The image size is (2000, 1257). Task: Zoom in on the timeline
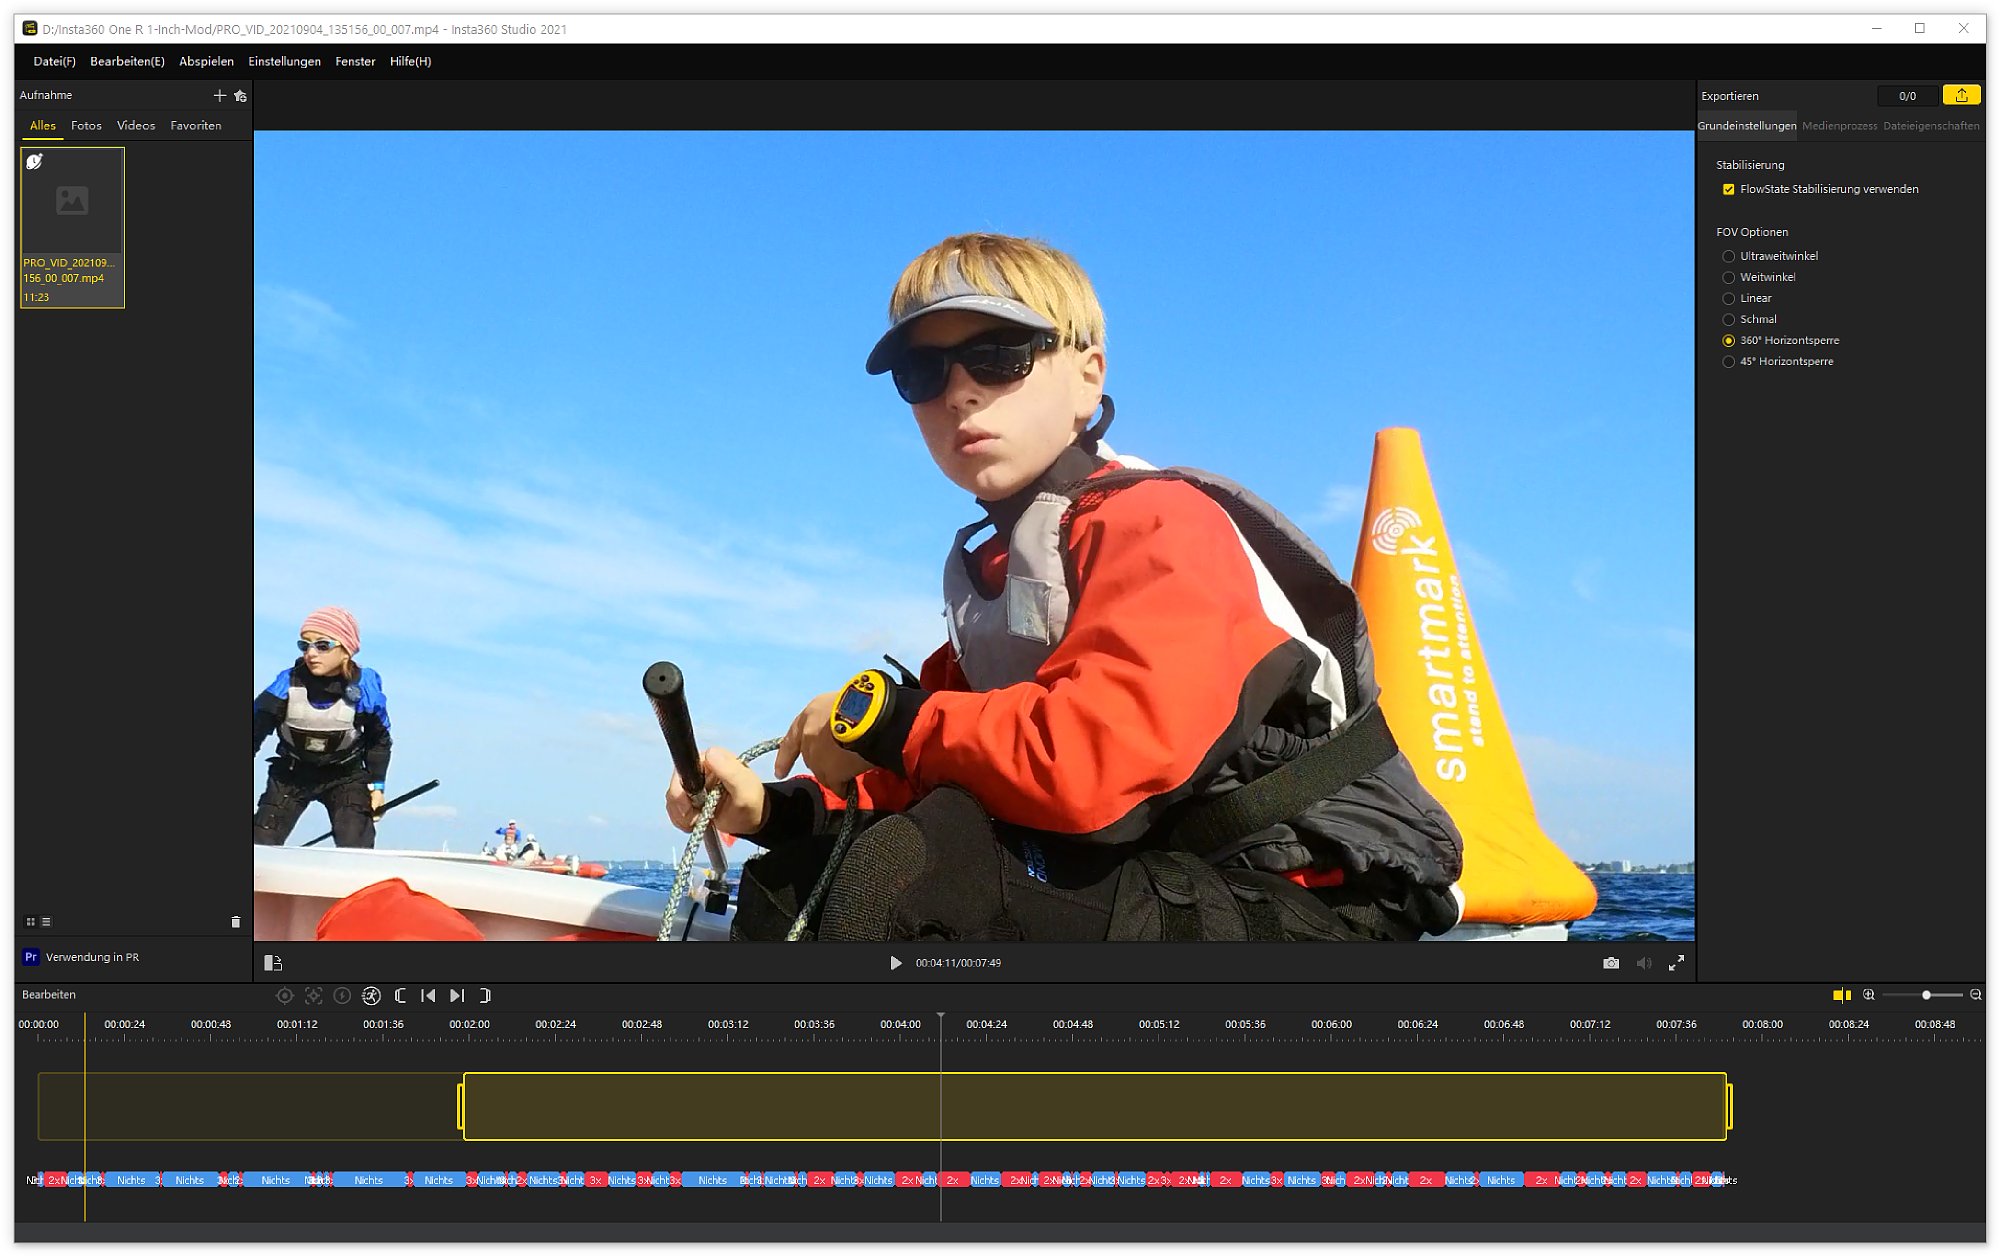coord(1868,995)
